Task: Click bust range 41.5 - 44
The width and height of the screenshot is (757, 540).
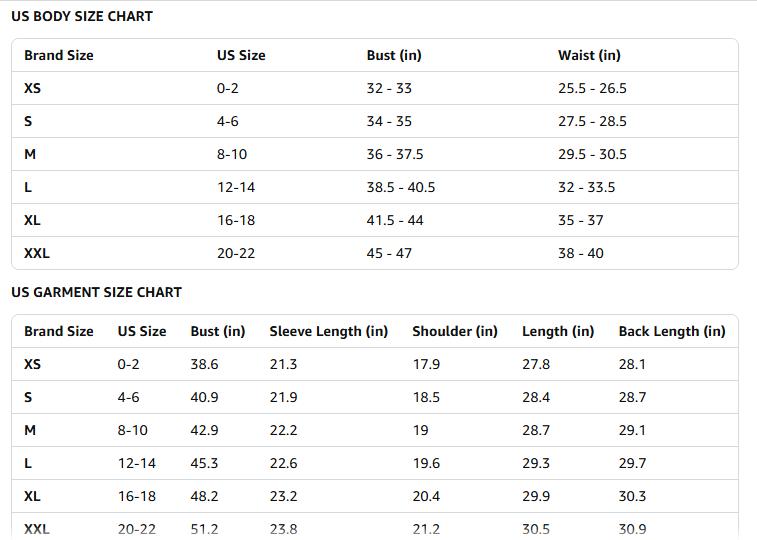Action: click(x=394, y=220)
